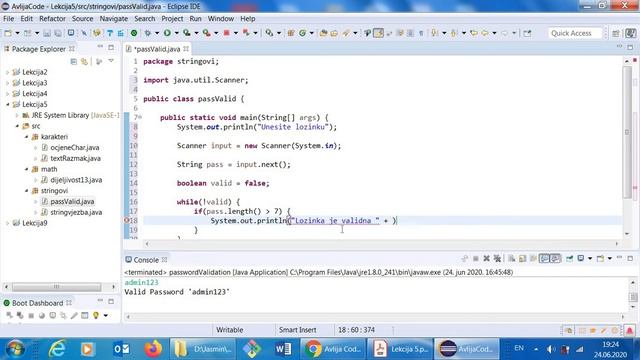Open the Run button dropdown arrow
The width and height of the screenshot is (640, 360).
tap(176, 33)
